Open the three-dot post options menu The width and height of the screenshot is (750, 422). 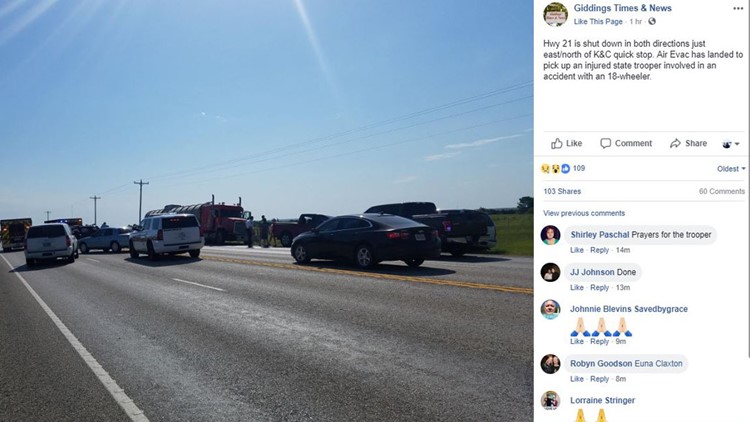click(x=738, y=9)
